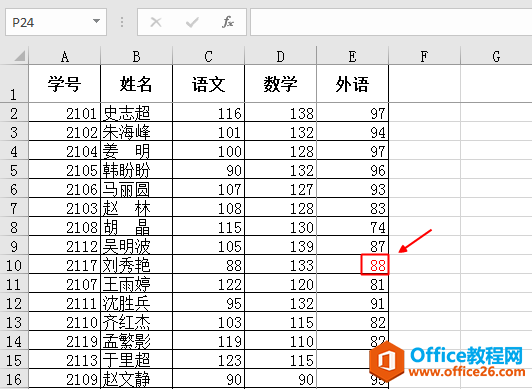Click the 数学 score 133 cell
532x389 pixels.
tap(280, 264)
